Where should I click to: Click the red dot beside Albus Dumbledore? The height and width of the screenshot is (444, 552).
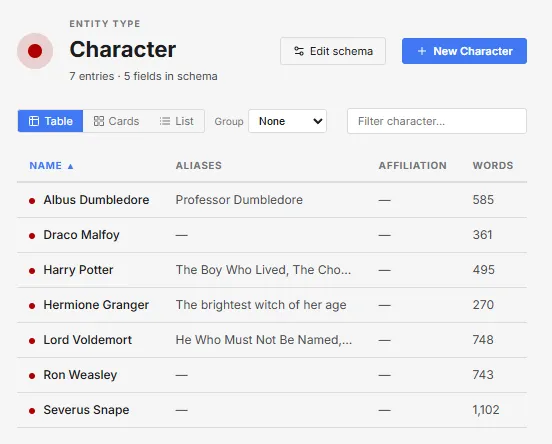32,201
